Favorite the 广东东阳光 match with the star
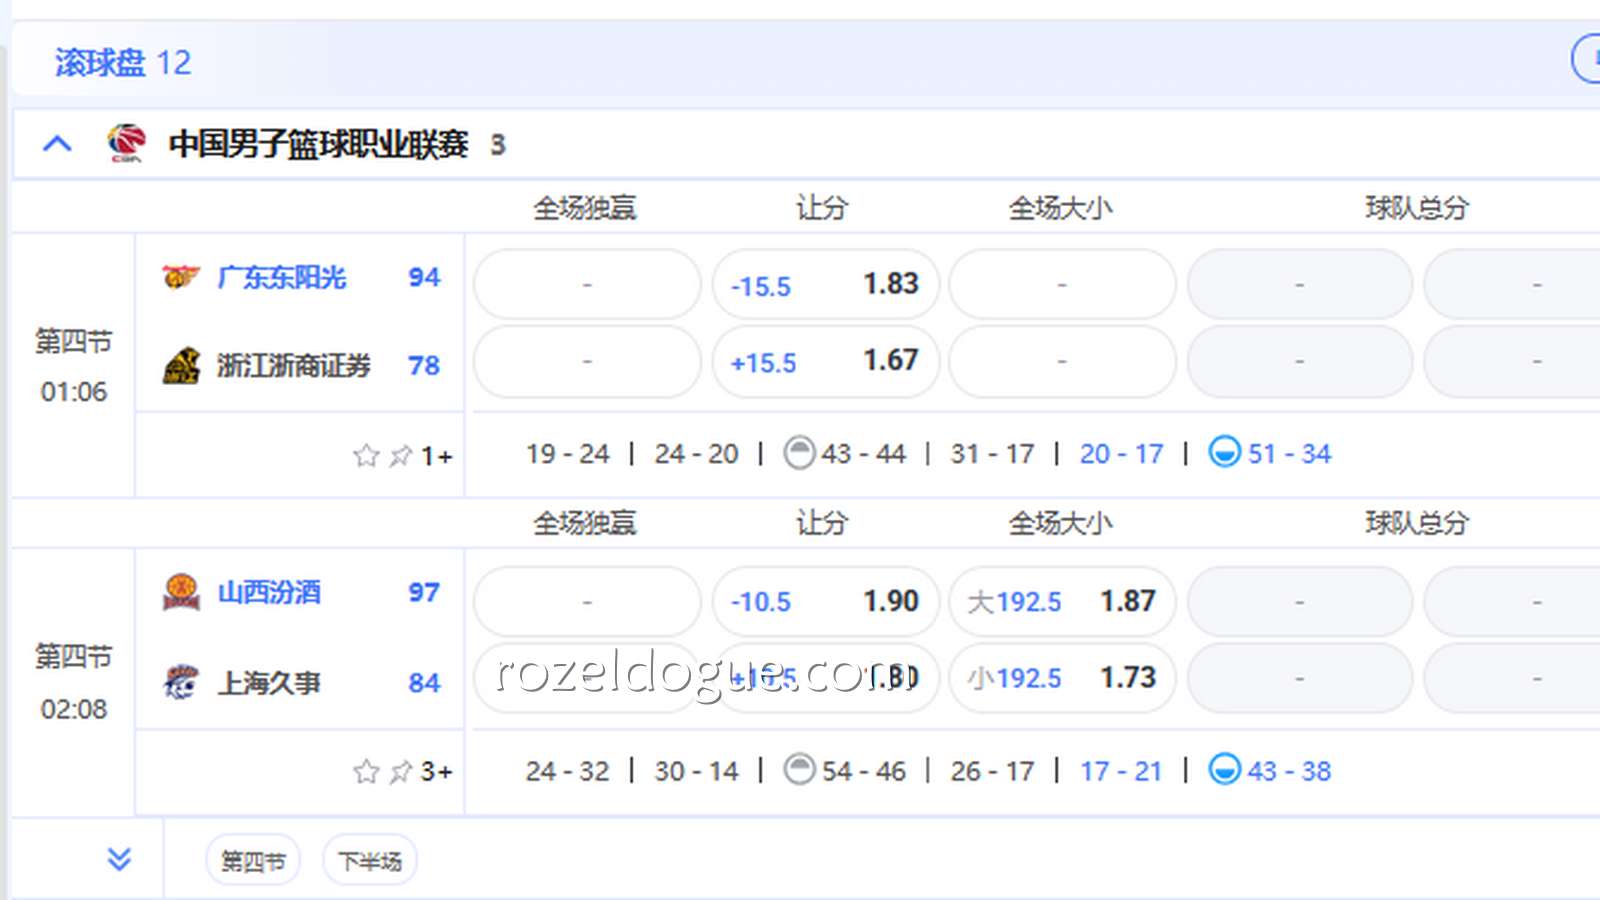The height and width of the screenshot is (900, 1600). (366, 456)
